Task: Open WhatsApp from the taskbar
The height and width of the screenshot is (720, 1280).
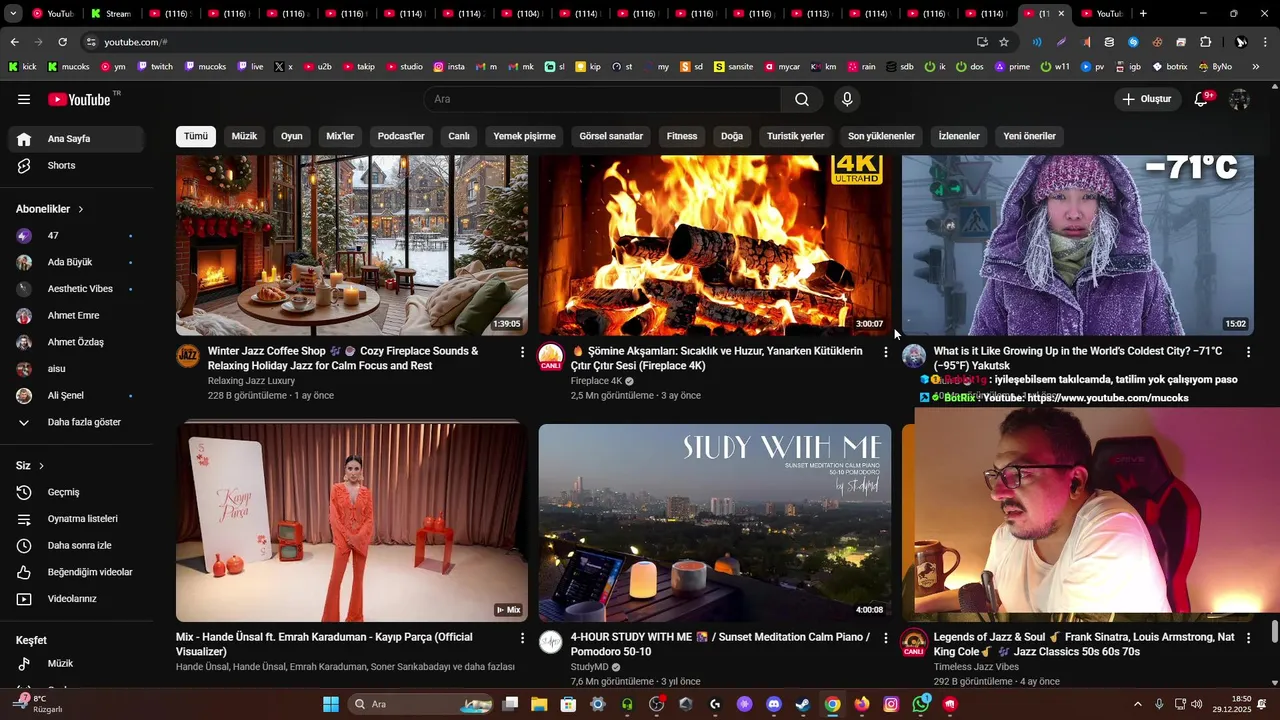Action: pos(920,704)
